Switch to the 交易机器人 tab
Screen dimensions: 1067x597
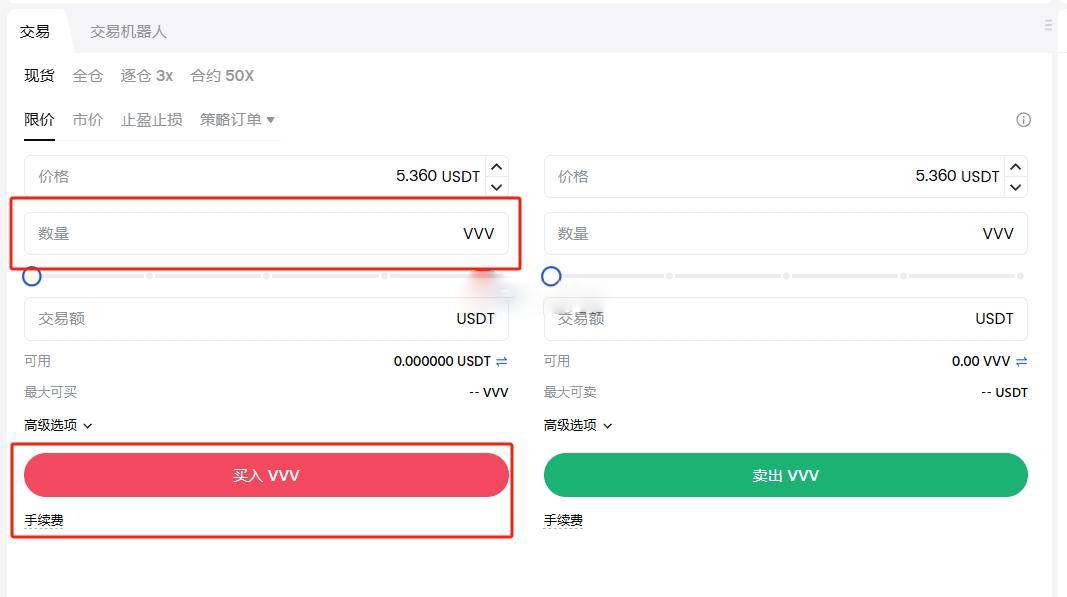[x=128, y=32]
